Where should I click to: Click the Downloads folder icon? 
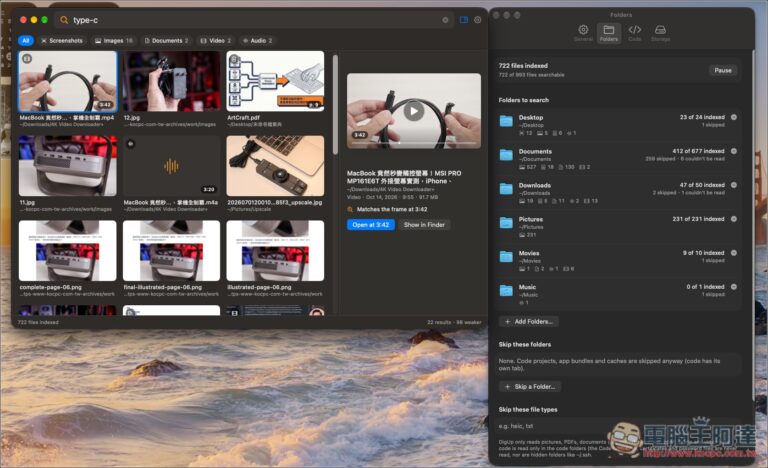tap(506, 189)
